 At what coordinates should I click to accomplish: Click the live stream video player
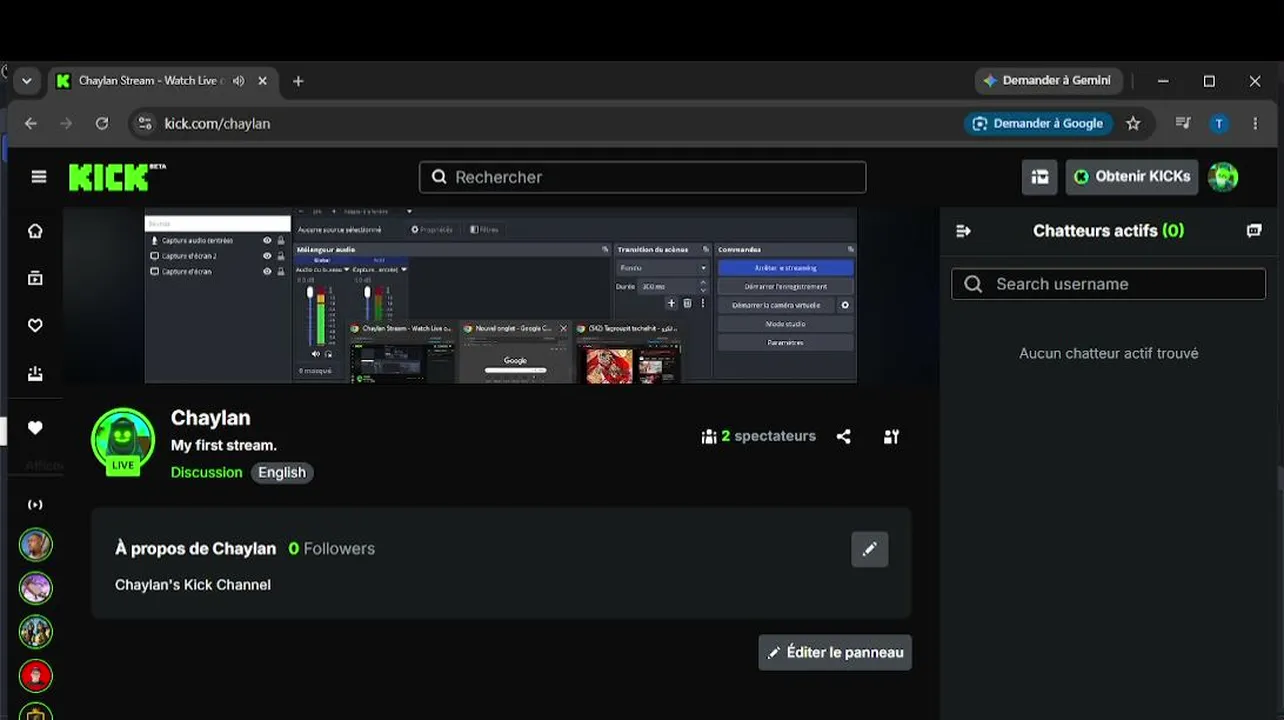pos(501,295)
